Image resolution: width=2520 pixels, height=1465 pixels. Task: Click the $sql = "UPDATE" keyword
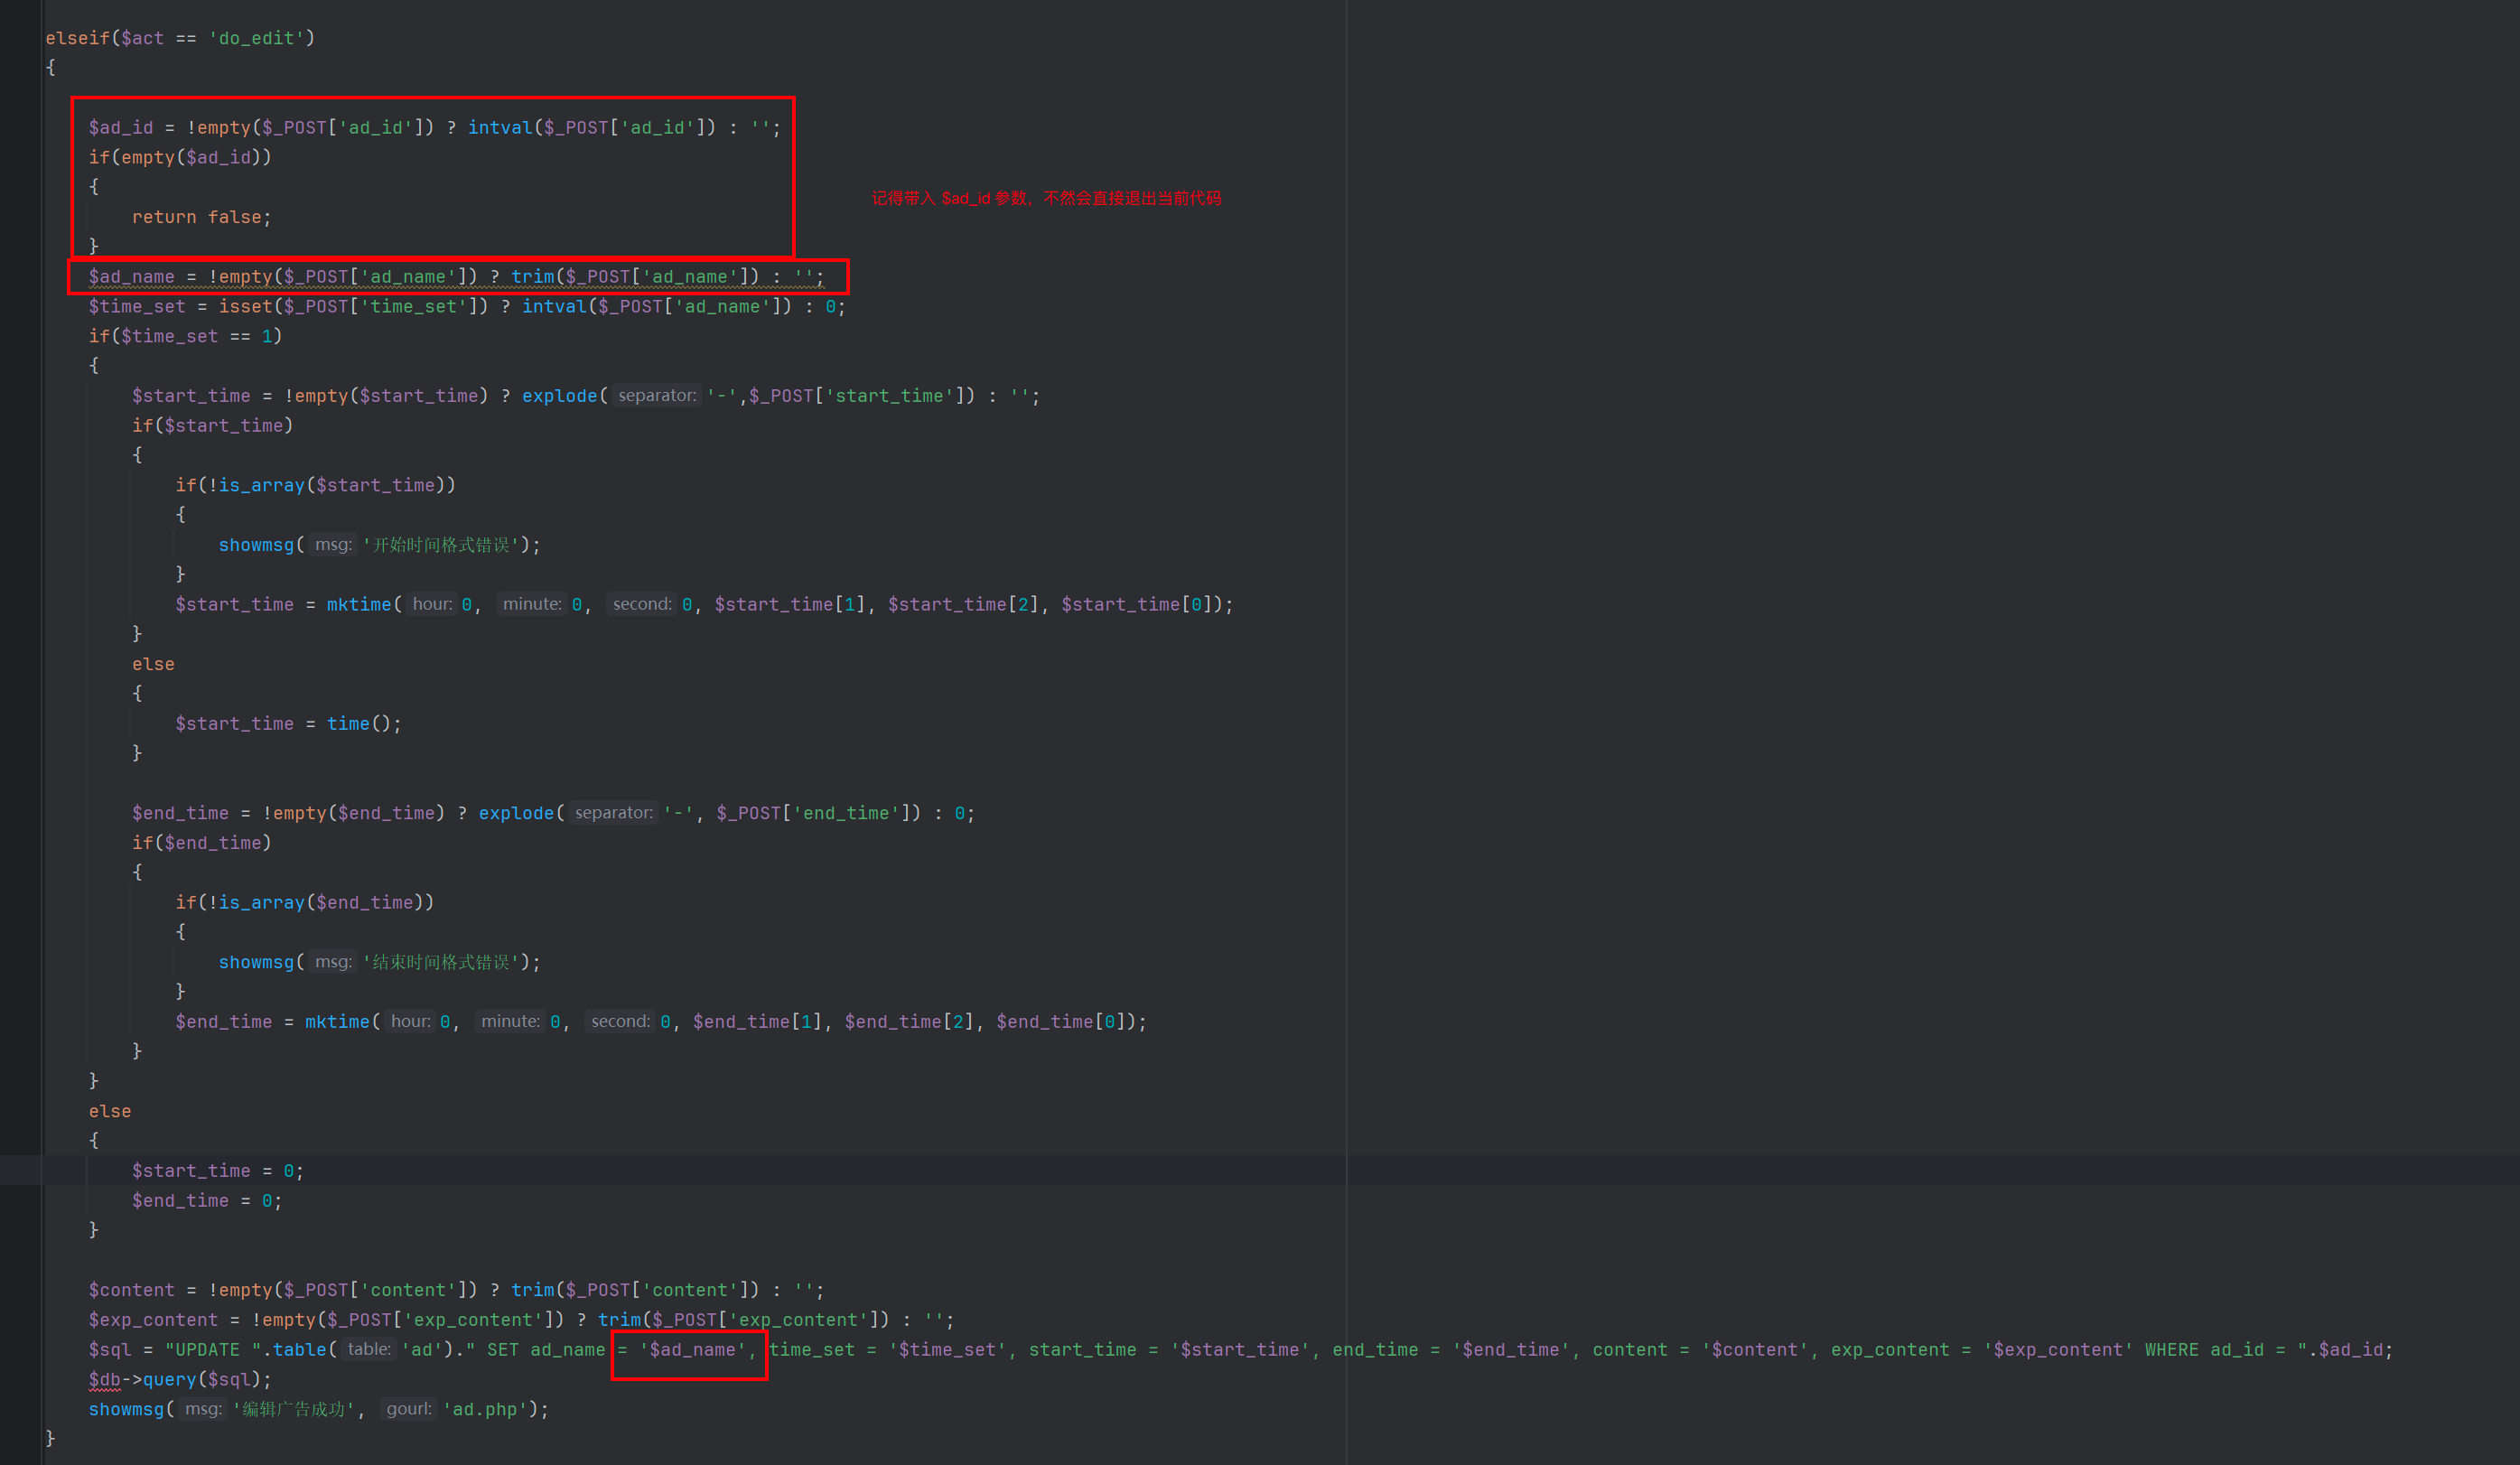point(207,1350)
